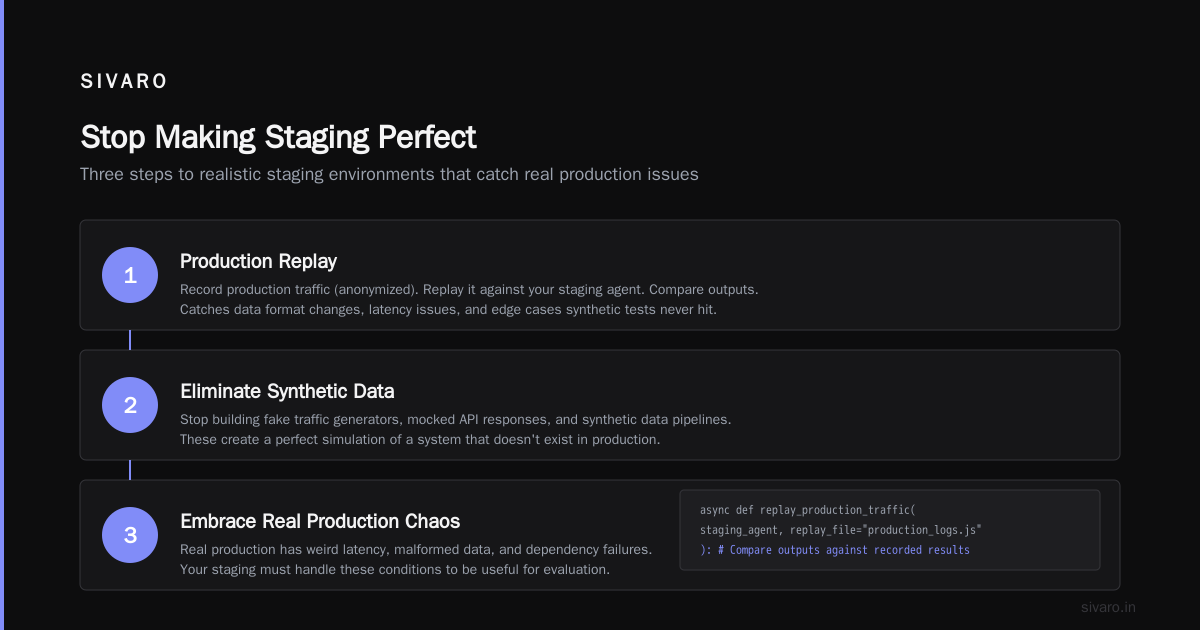Open the sivaro.in footer link

[1108, 607]
